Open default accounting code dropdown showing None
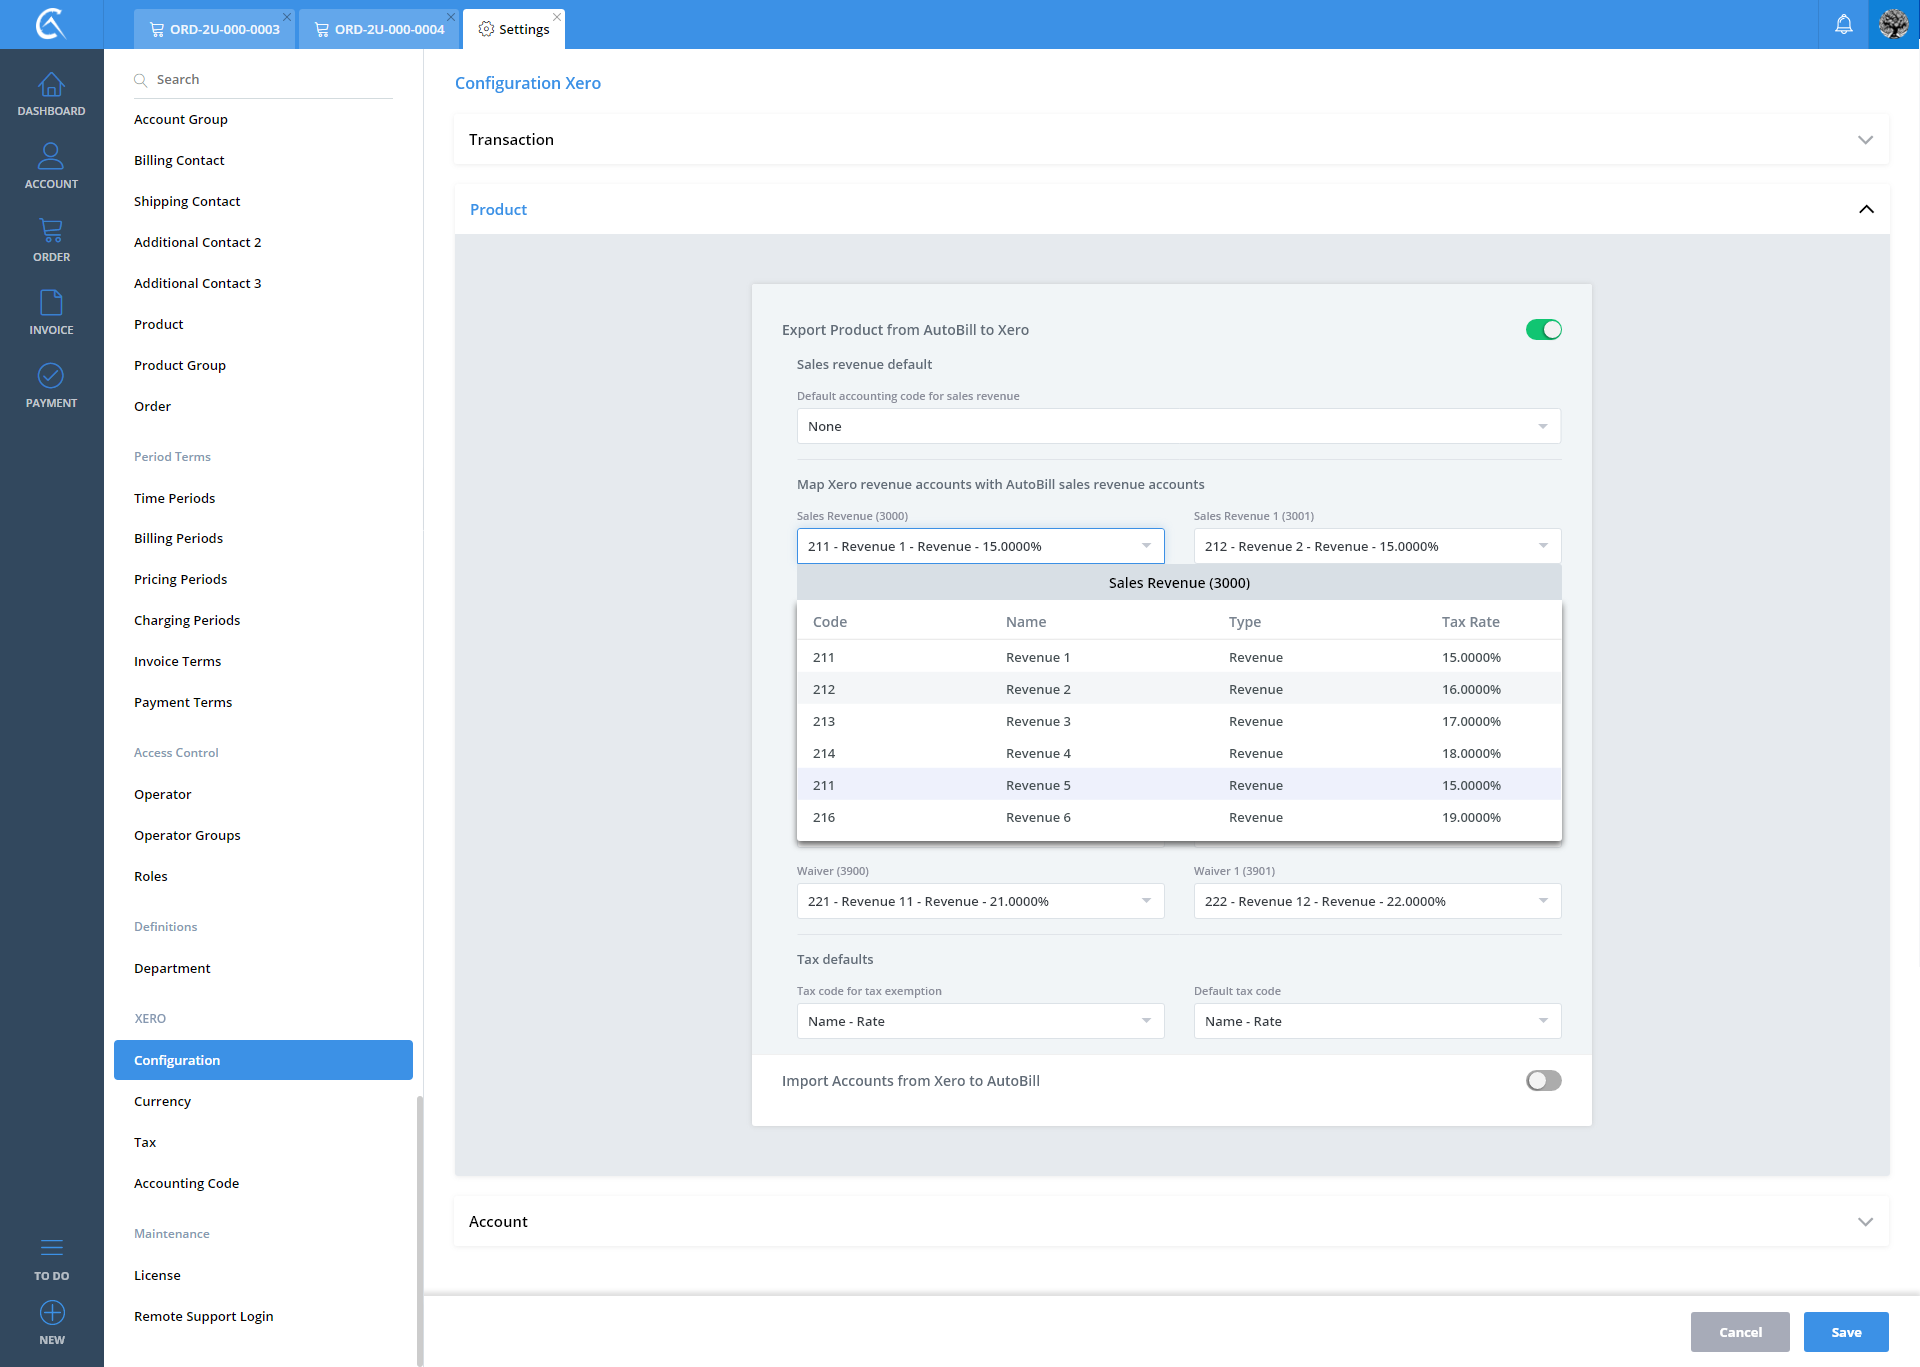The width and height of the screenshot is (1920, 1367). (x=1178, y=426)
